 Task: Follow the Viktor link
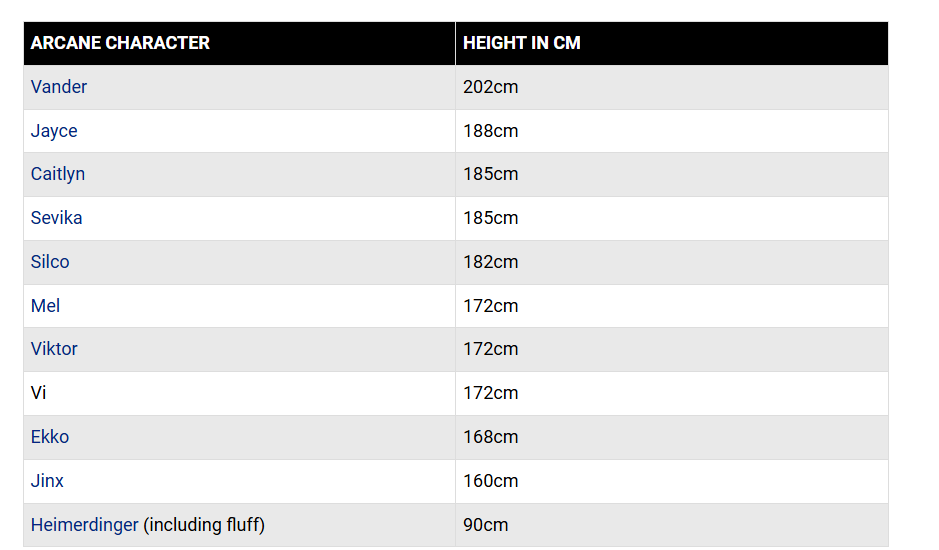tap(54, 349)
